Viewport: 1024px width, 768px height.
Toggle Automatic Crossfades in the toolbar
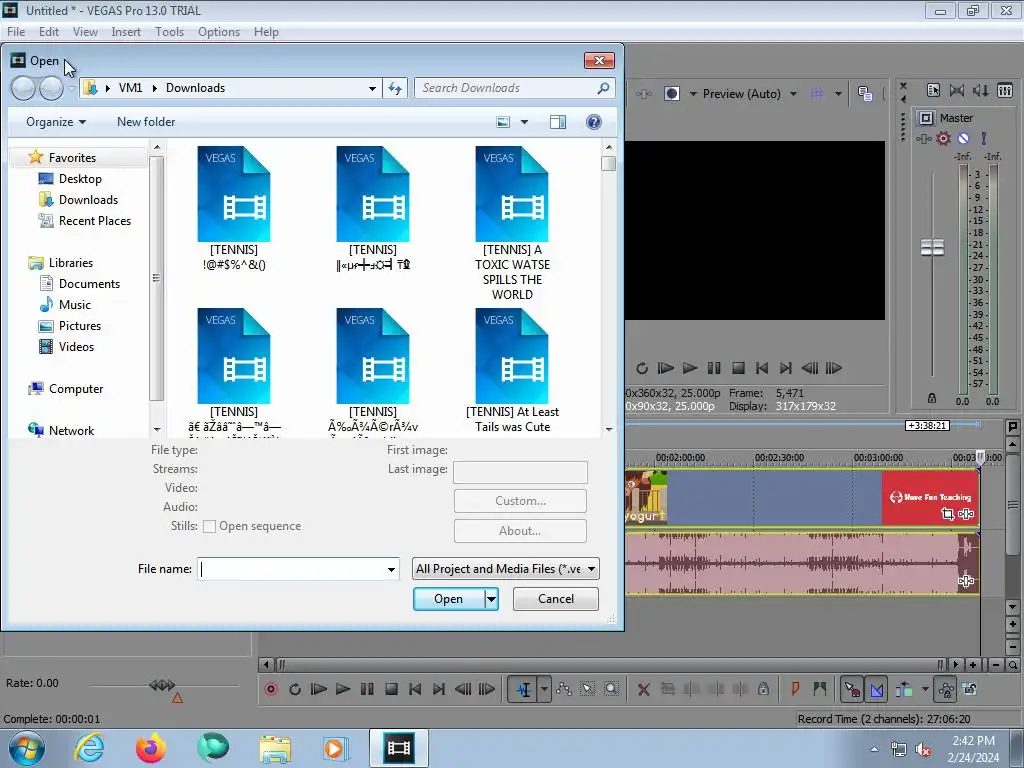[877, 689]
